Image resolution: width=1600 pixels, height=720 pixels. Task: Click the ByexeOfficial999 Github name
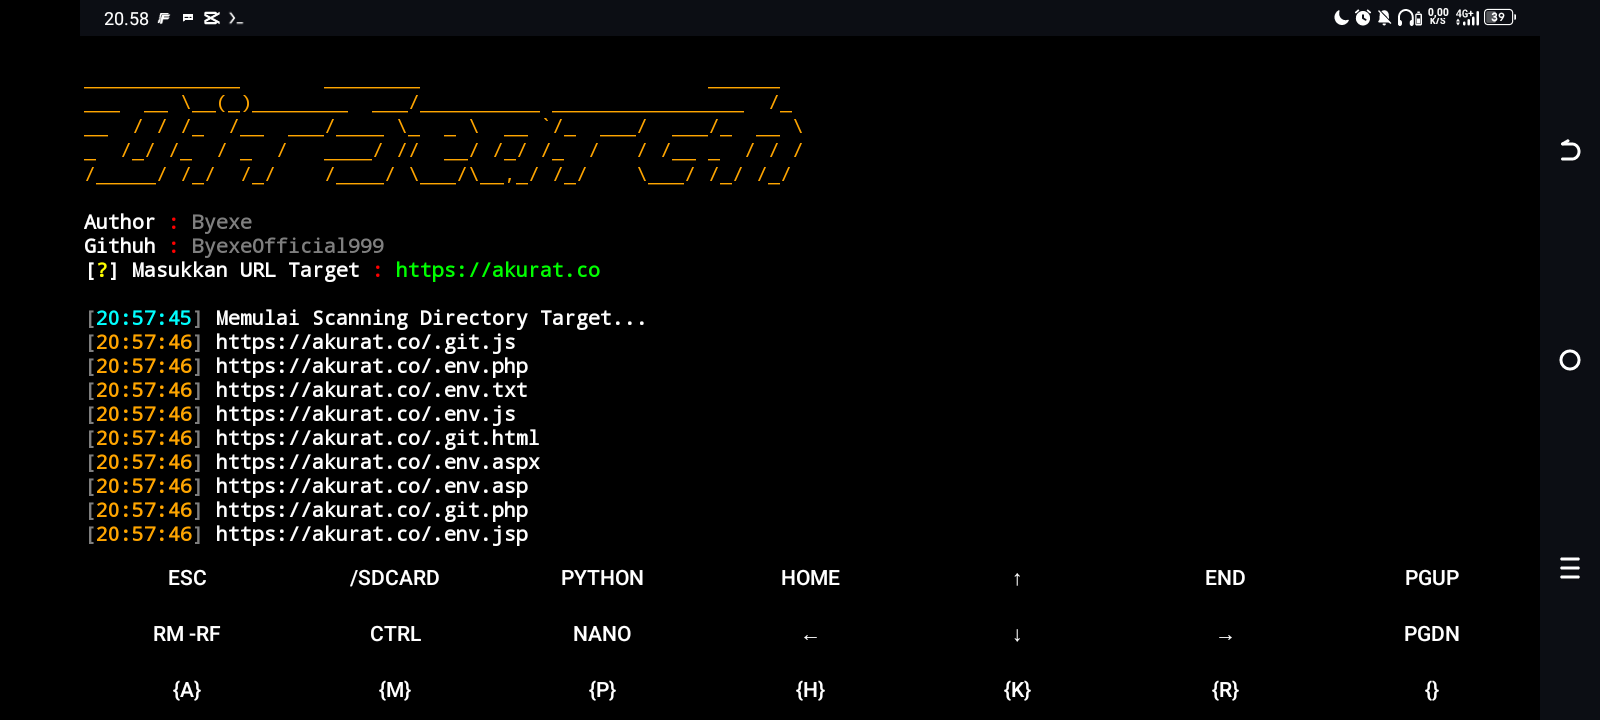coord(288,246)
